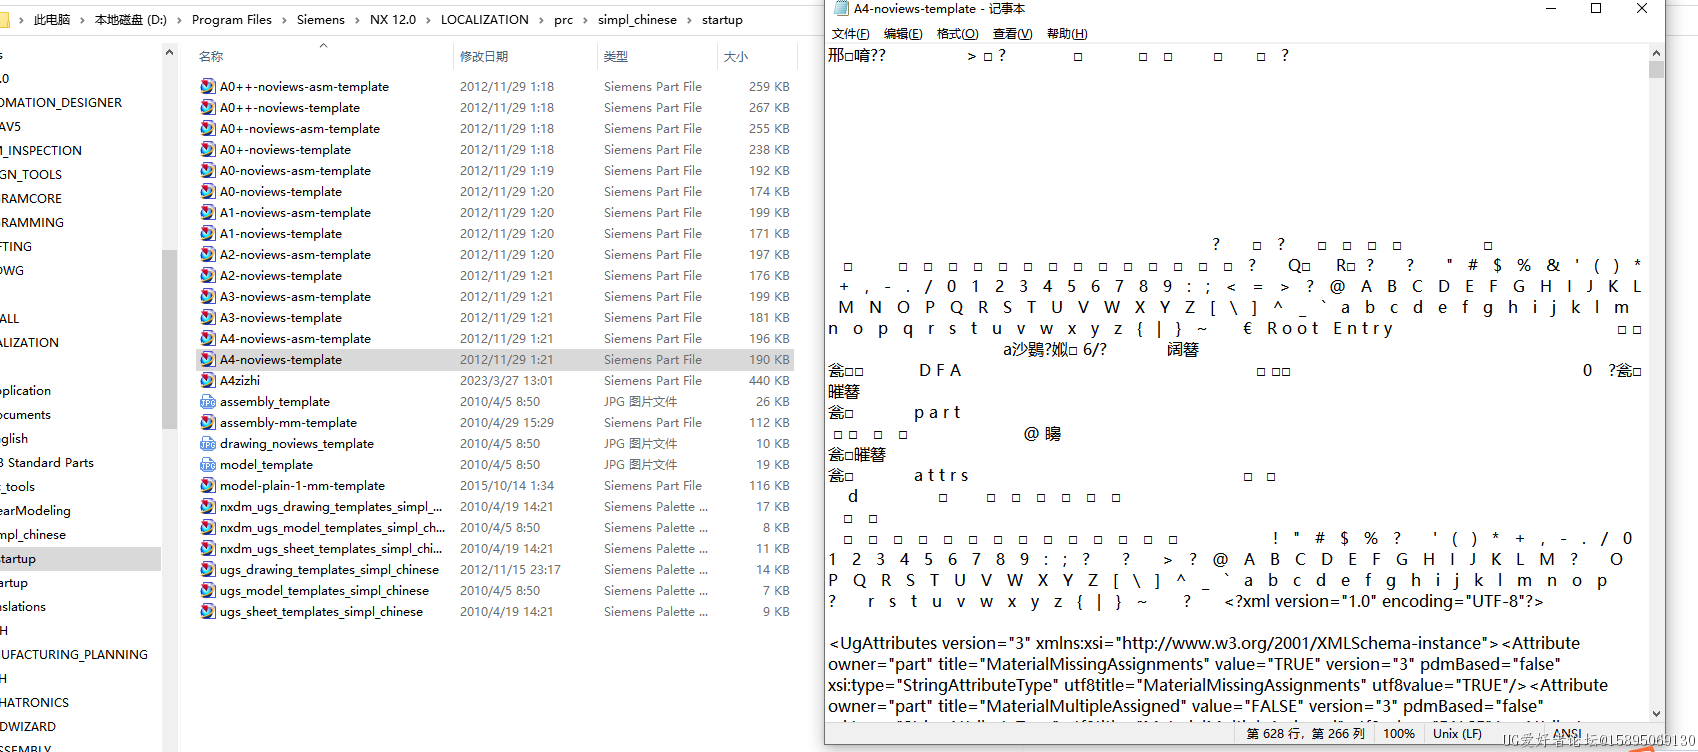Viewport: 1698px width, 752px height.
Task: Click the ugs_sheet_templates_simpl_chinese palette icon
Action: (208, 611)
